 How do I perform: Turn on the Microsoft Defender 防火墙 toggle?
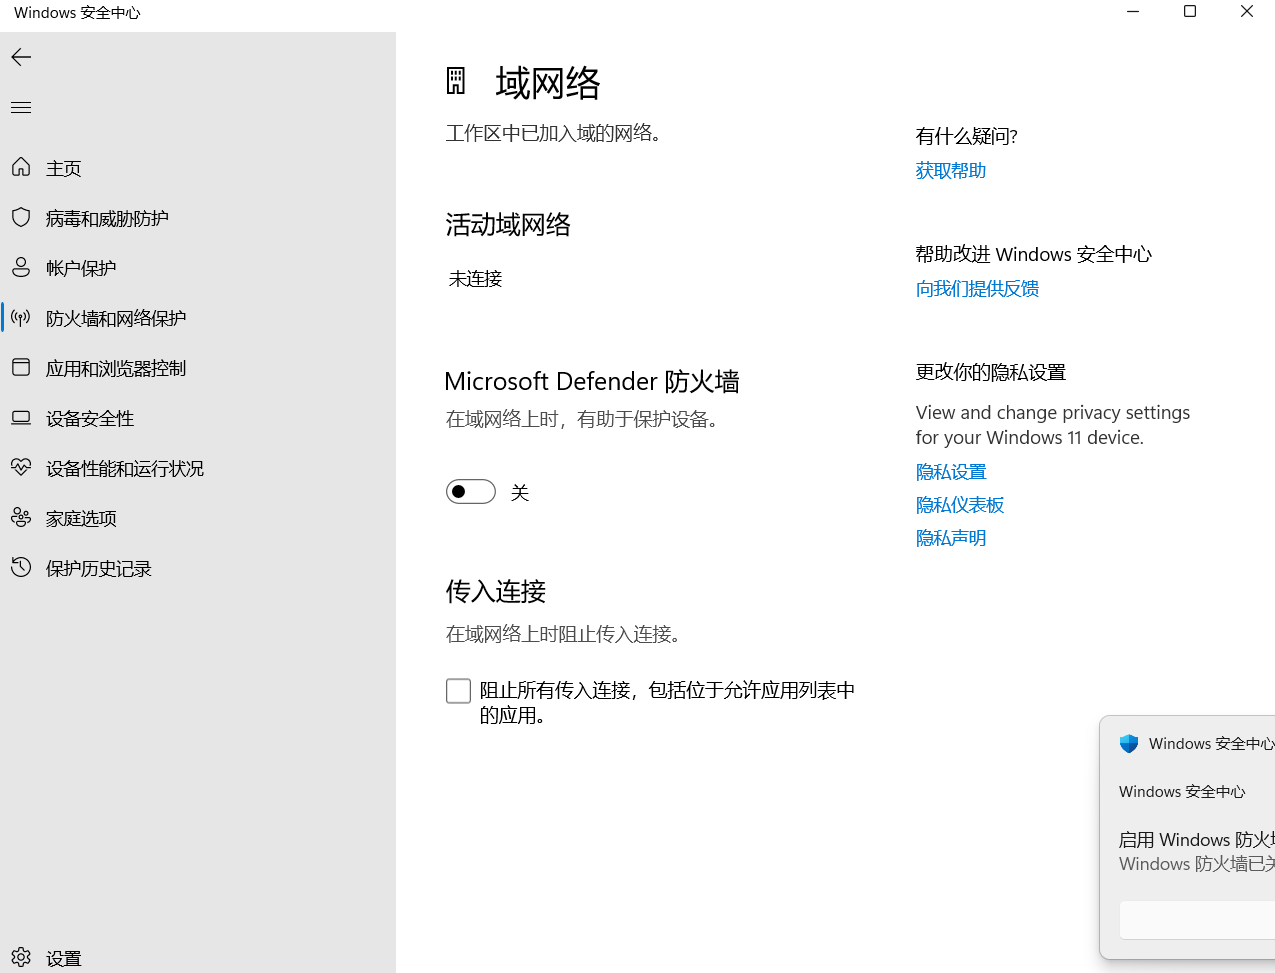coord(471,491)
